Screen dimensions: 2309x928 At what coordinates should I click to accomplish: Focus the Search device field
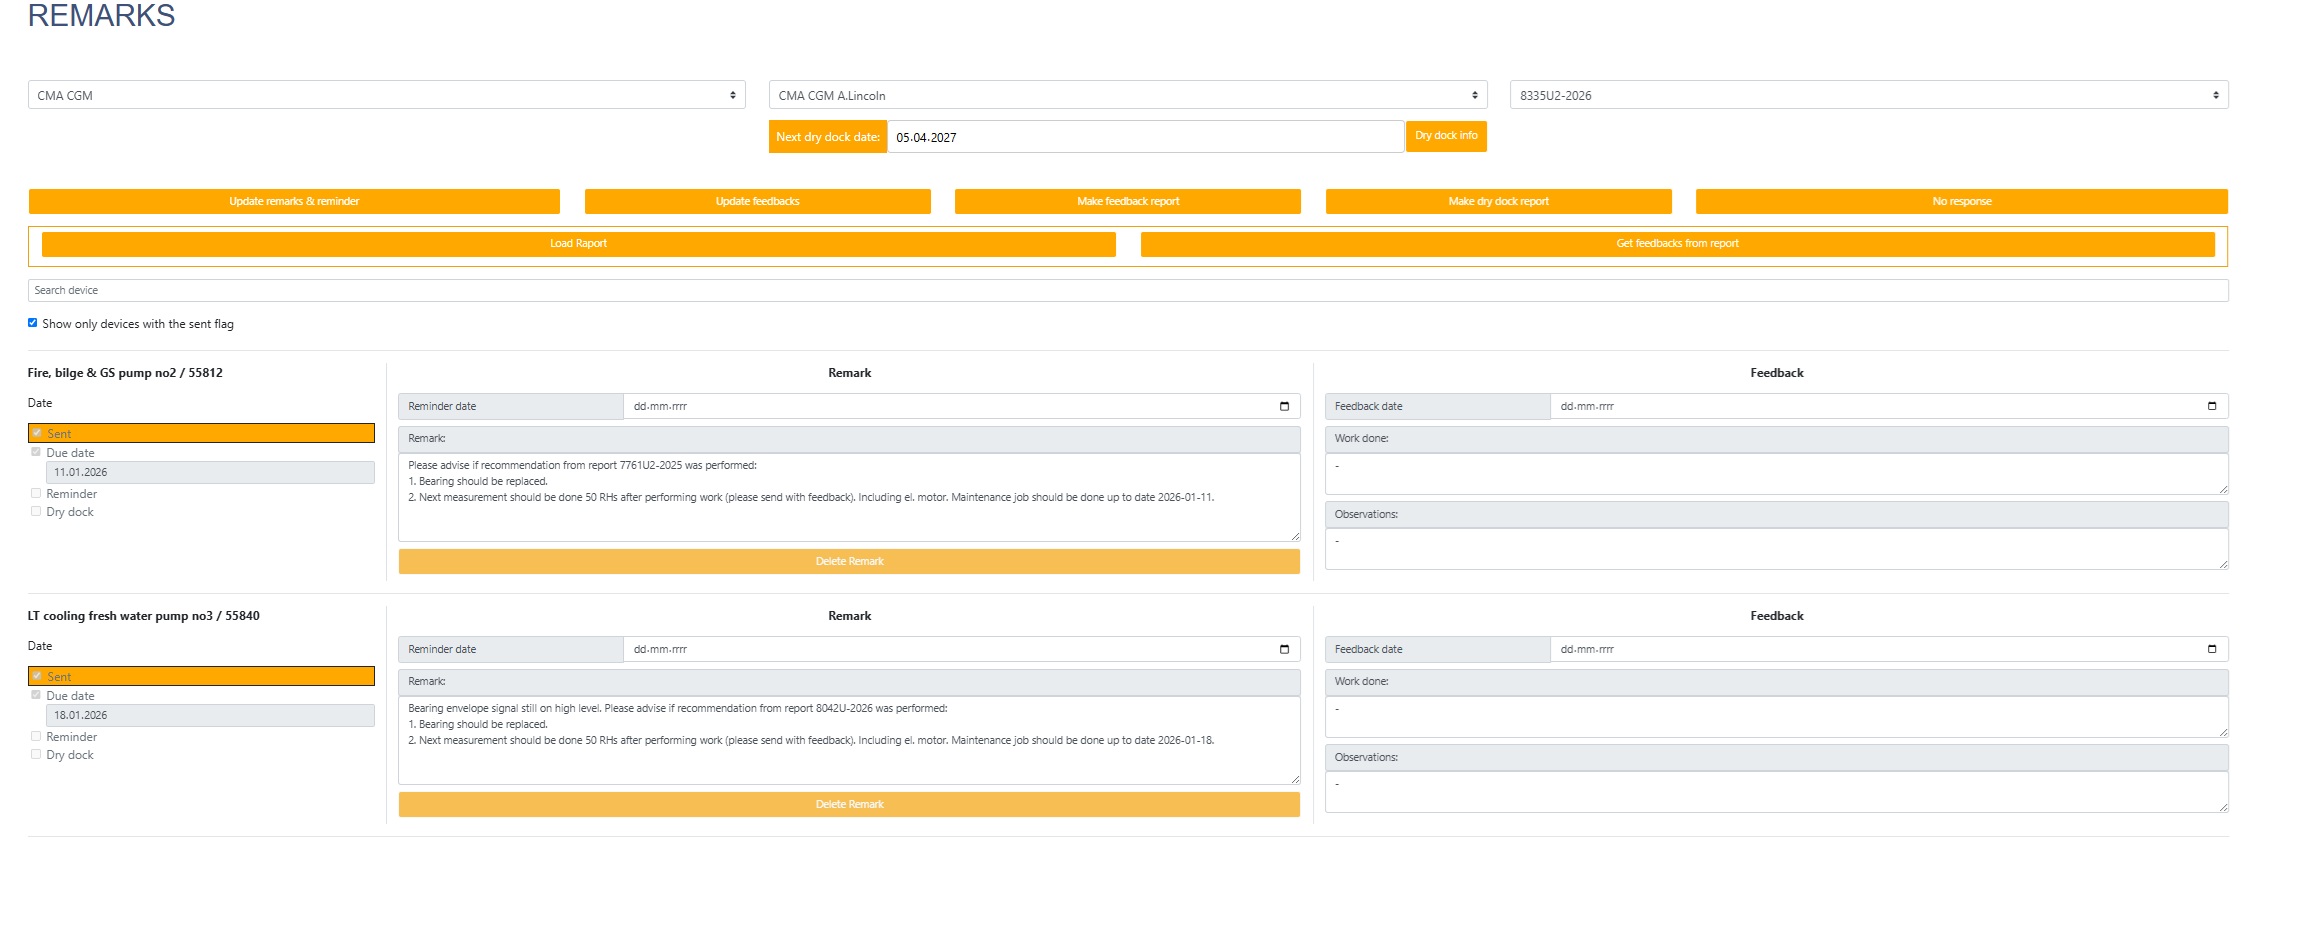click(x=1128, y=290)
